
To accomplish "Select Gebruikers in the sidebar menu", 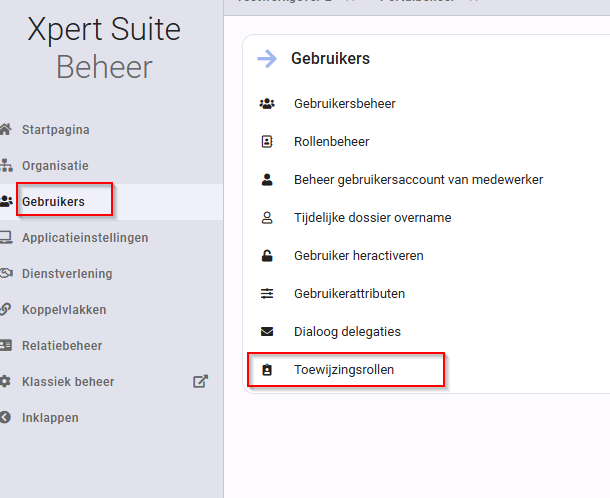I will [53, 202].
